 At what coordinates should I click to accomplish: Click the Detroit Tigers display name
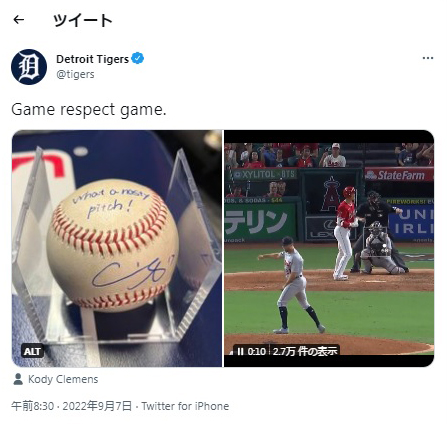coord(92,59)
